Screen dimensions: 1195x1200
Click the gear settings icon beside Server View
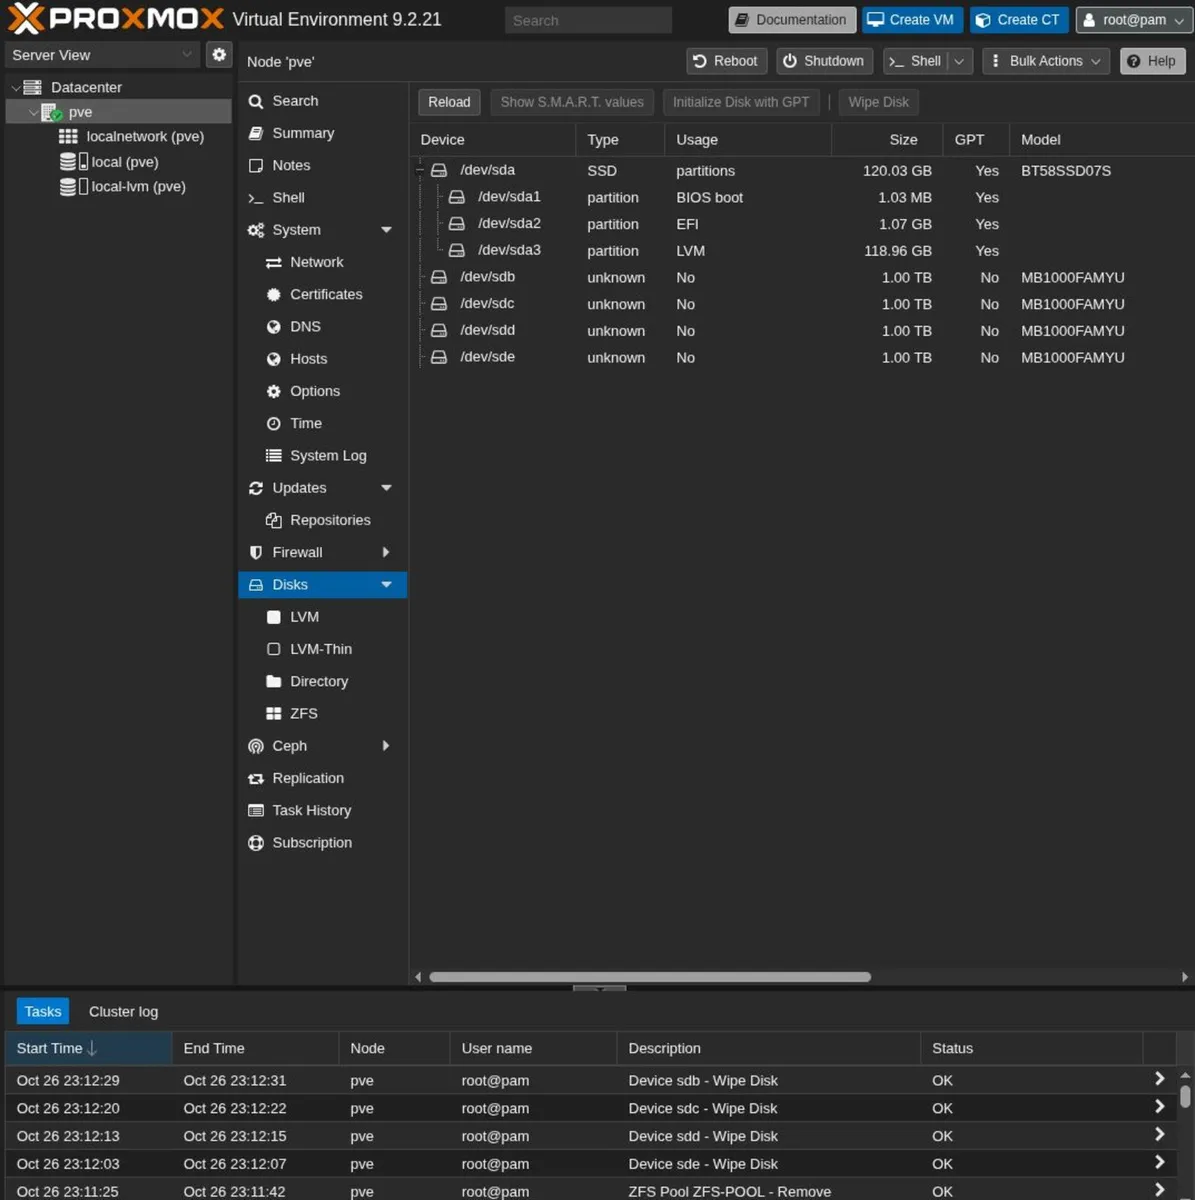[219, 55]
